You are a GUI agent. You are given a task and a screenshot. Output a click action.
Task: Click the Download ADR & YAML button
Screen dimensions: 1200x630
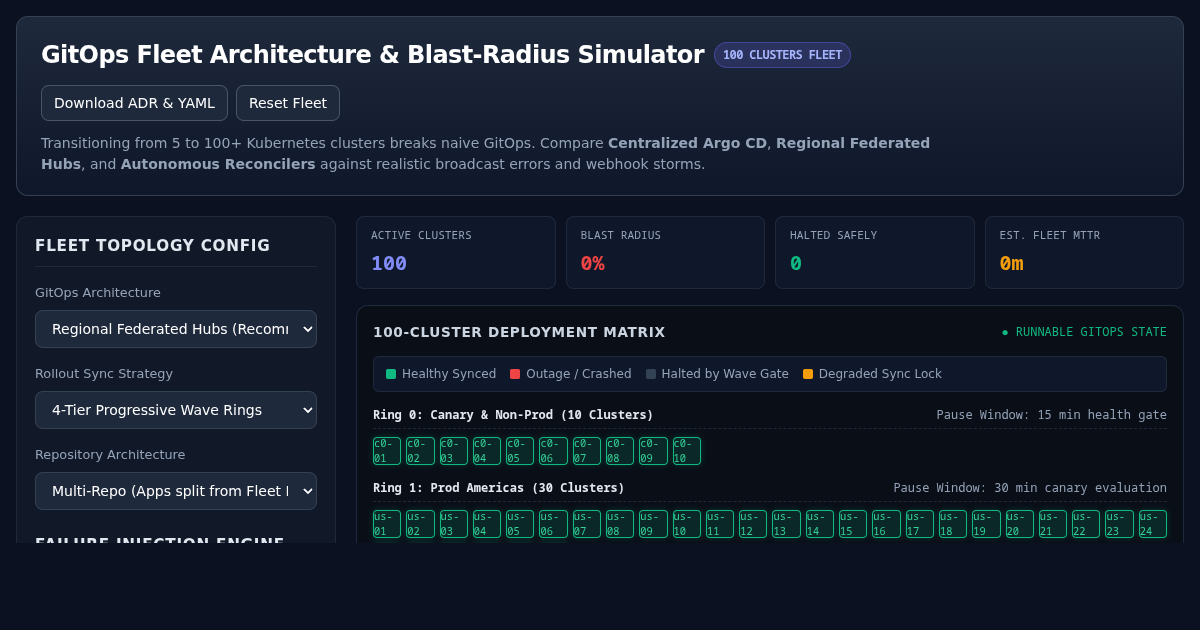134,103
